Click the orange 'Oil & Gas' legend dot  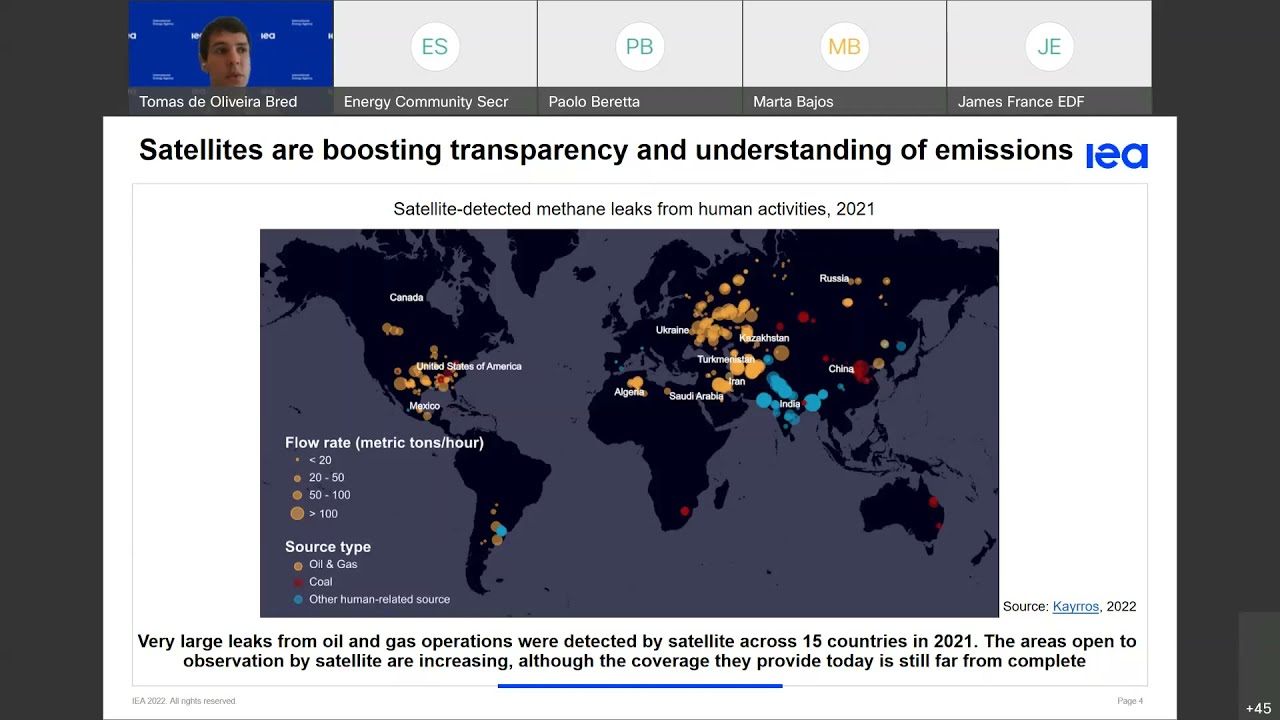[x=298, y=565]
